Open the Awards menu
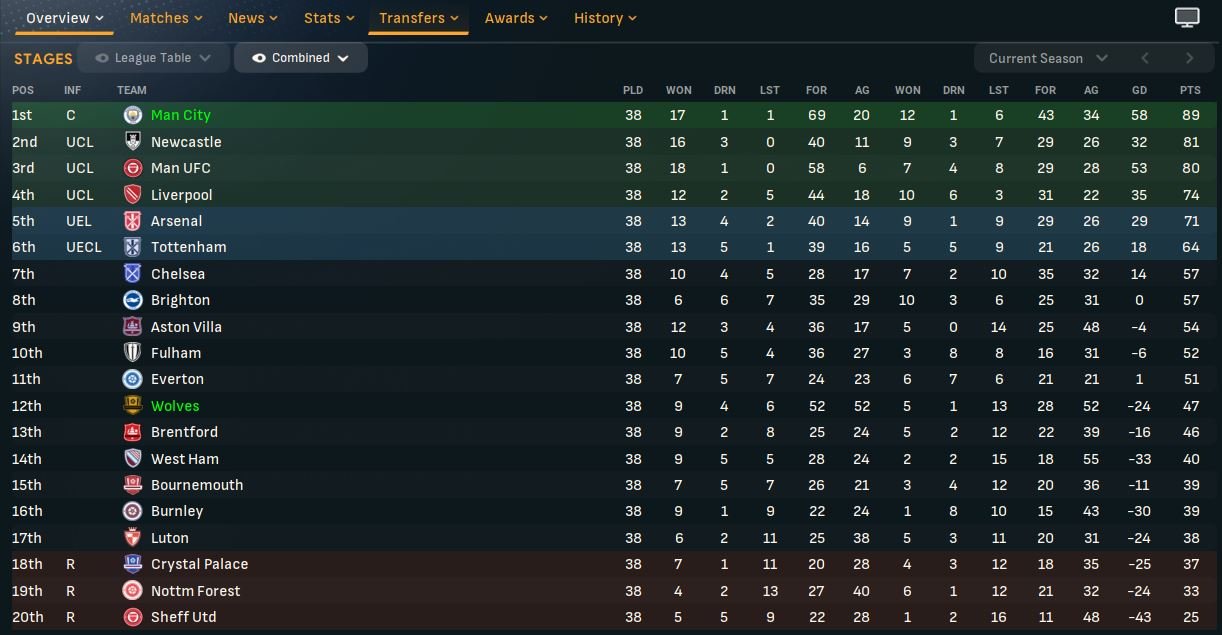The image size is (1222, 635). coord(518,18)
